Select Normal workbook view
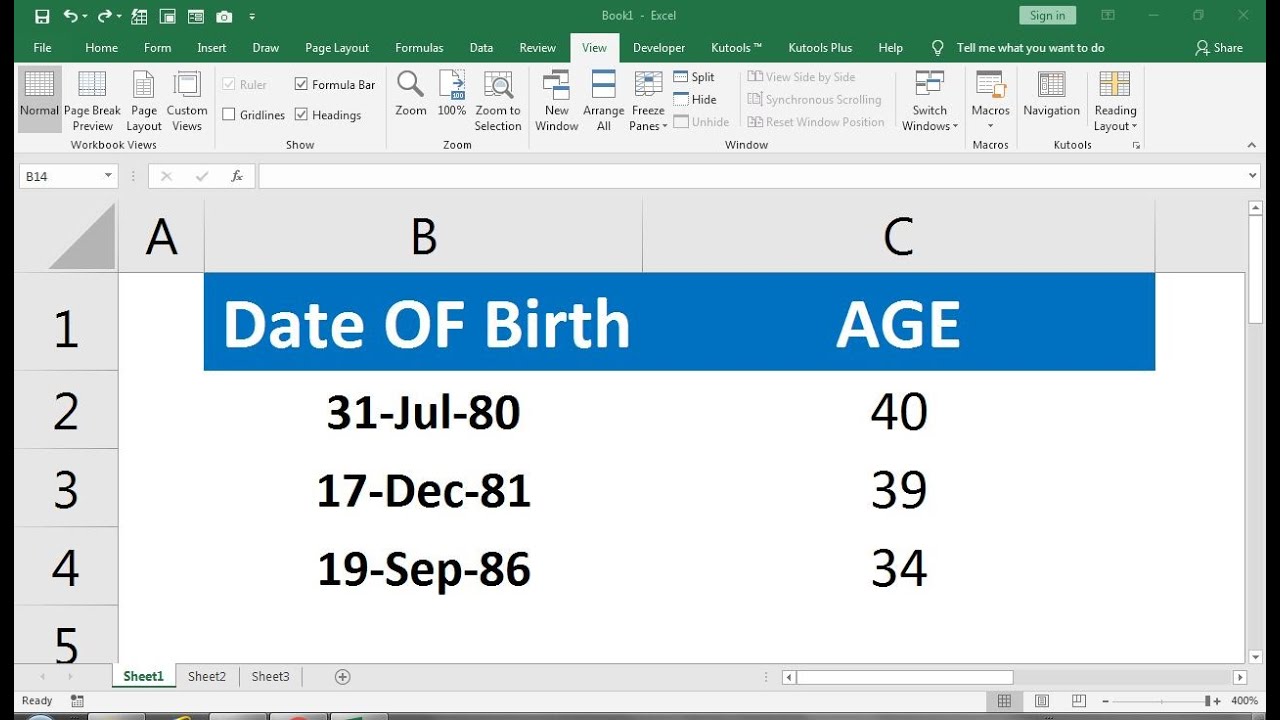The height and width of the screenshot is (720, 1280). [x=40, y=99]
